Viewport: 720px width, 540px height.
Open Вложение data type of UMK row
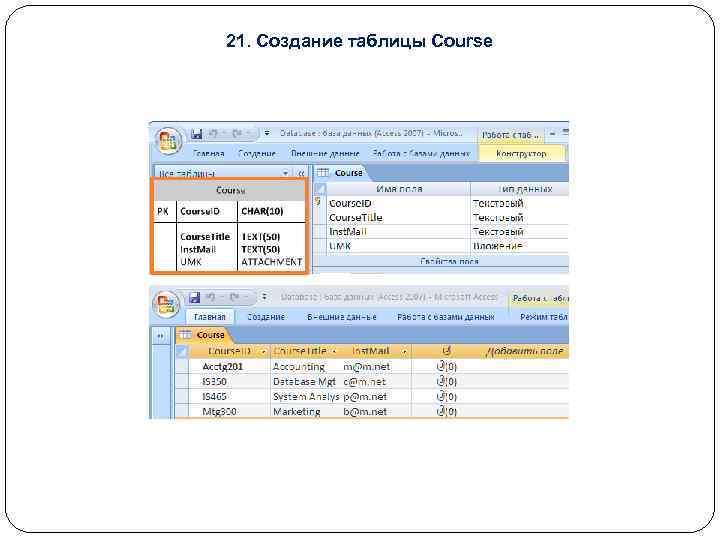pos(497,246)
